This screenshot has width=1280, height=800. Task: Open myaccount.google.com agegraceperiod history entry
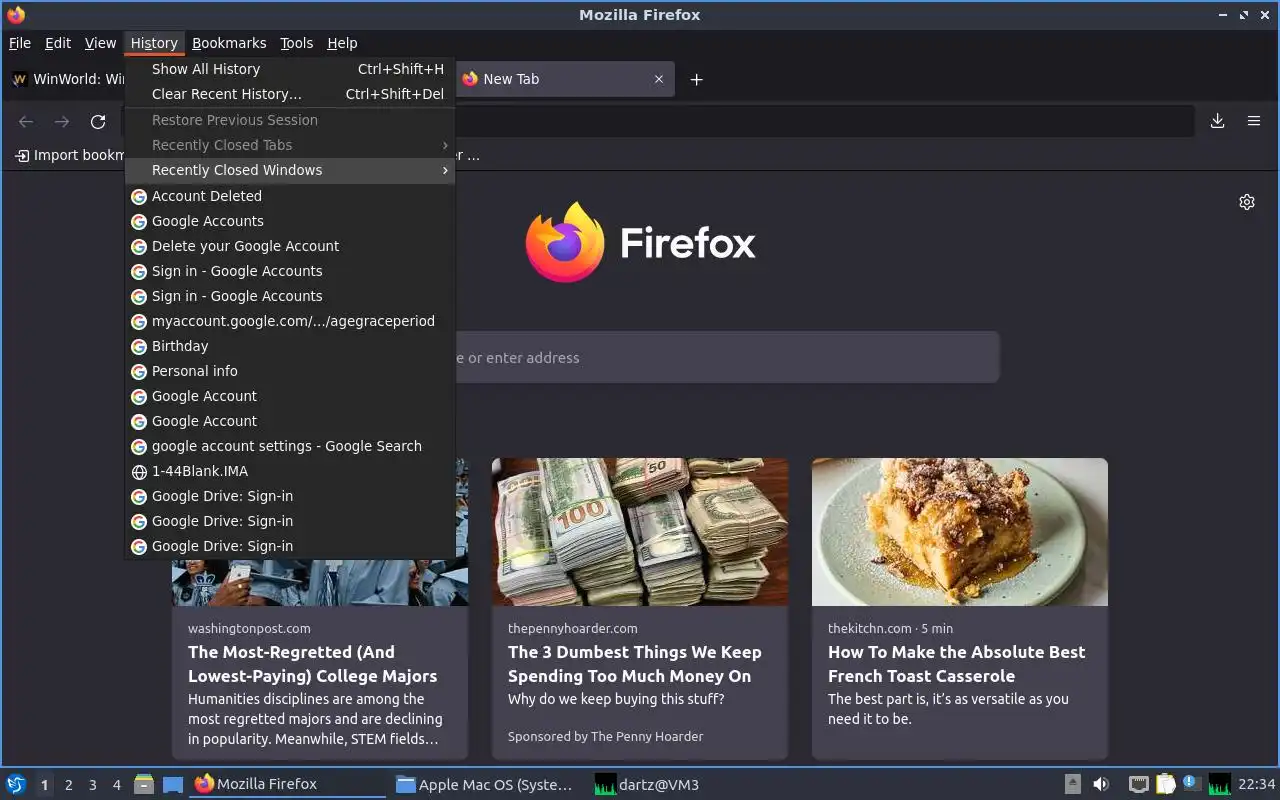[x=290, y=321]
